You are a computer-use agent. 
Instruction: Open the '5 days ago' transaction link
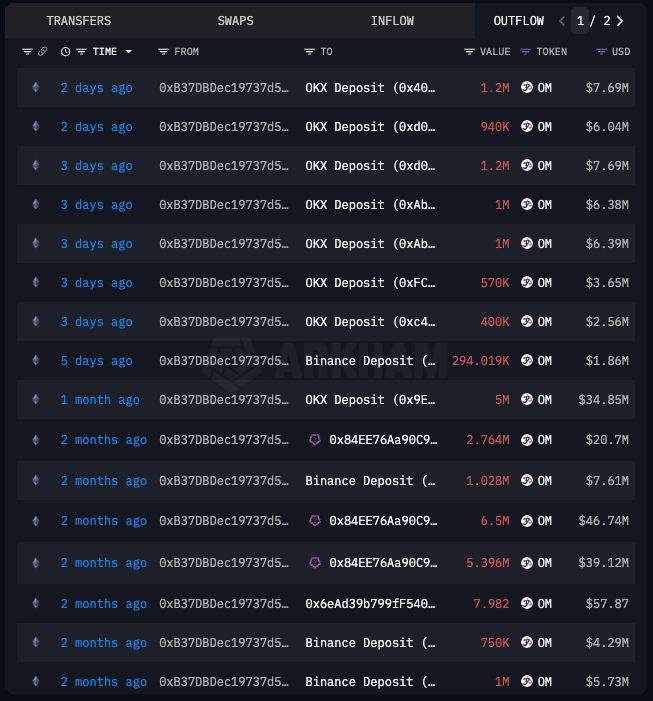[x=97, y=361]
